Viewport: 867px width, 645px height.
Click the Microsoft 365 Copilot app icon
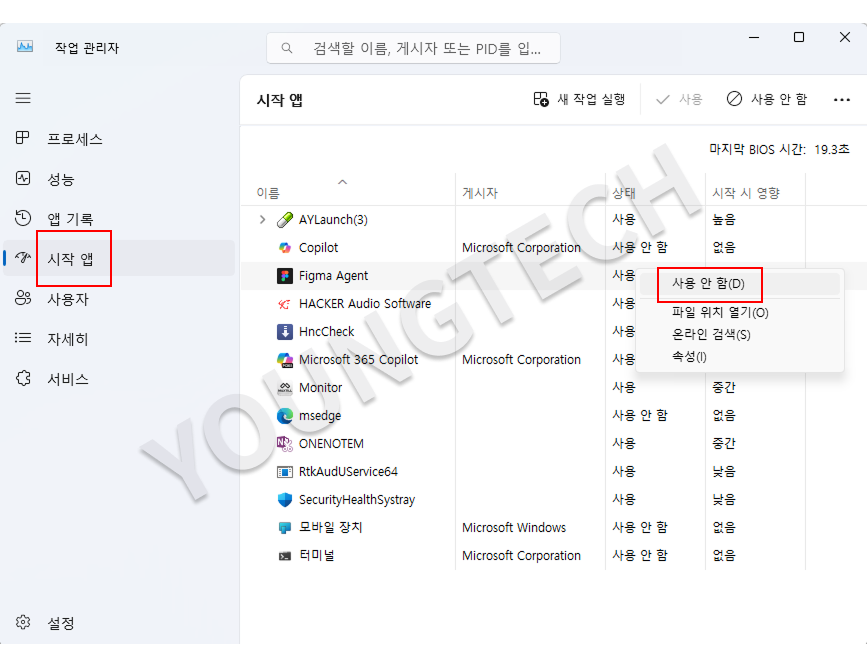tap(283, 359)
